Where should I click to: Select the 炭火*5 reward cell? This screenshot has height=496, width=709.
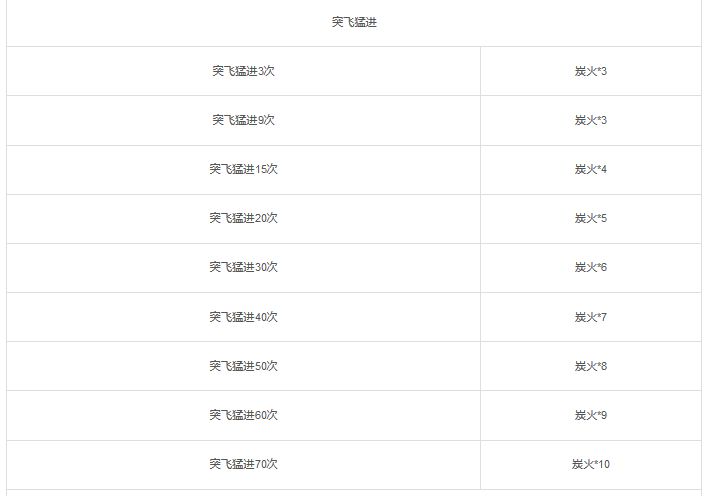click(x=591, y=218)
